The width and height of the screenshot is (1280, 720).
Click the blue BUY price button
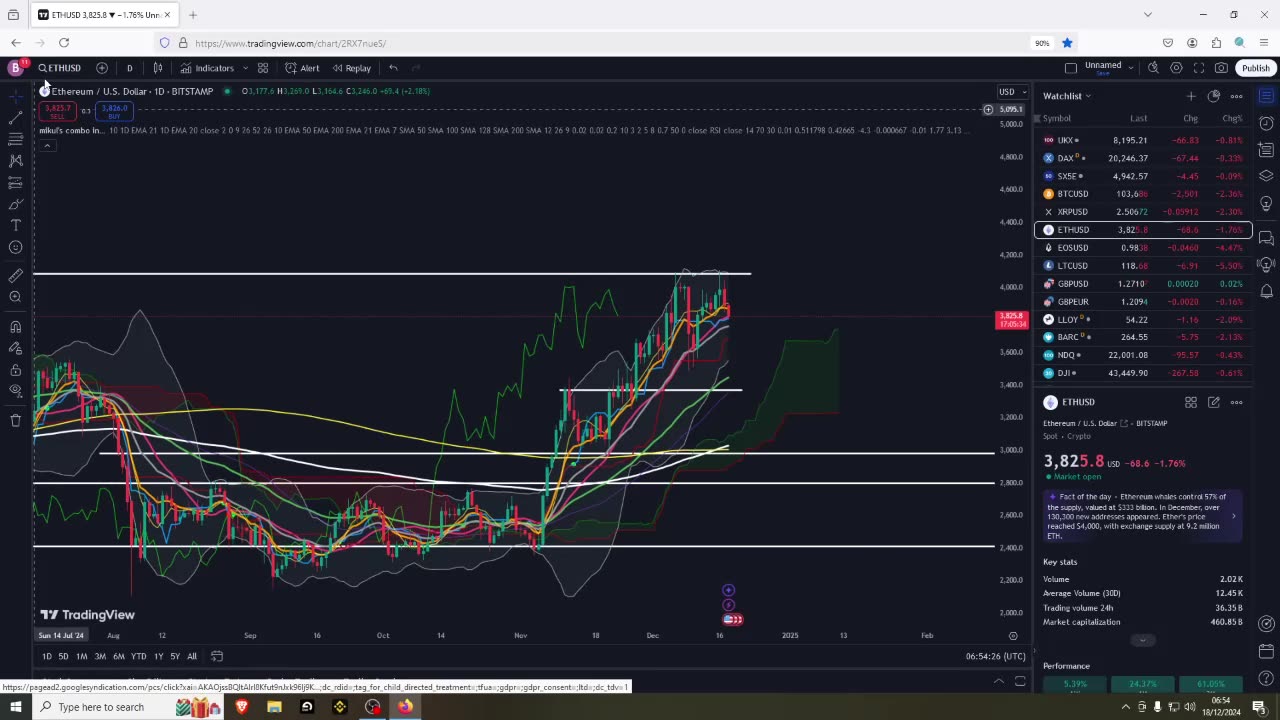[114, 111]
